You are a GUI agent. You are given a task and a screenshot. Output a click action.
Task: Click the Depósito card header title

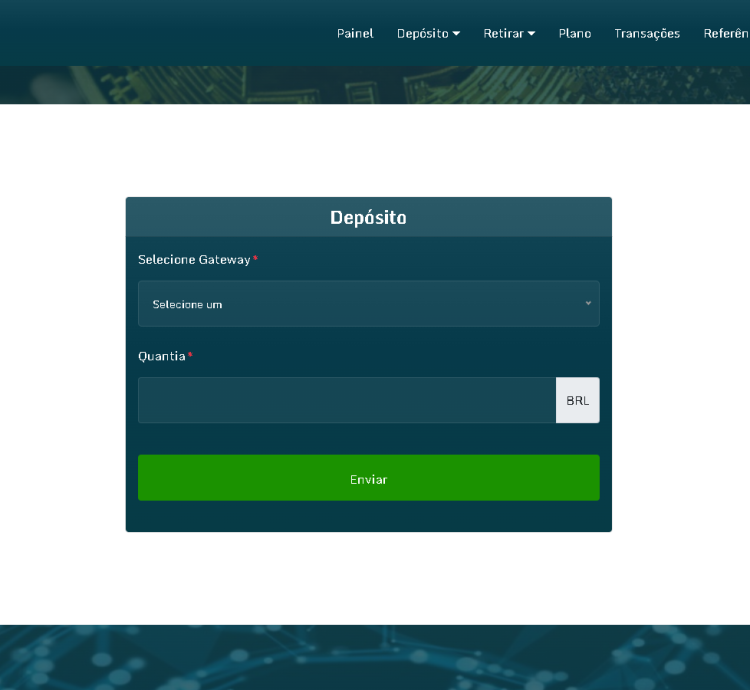pyautogui.click(x=368, y=217)
